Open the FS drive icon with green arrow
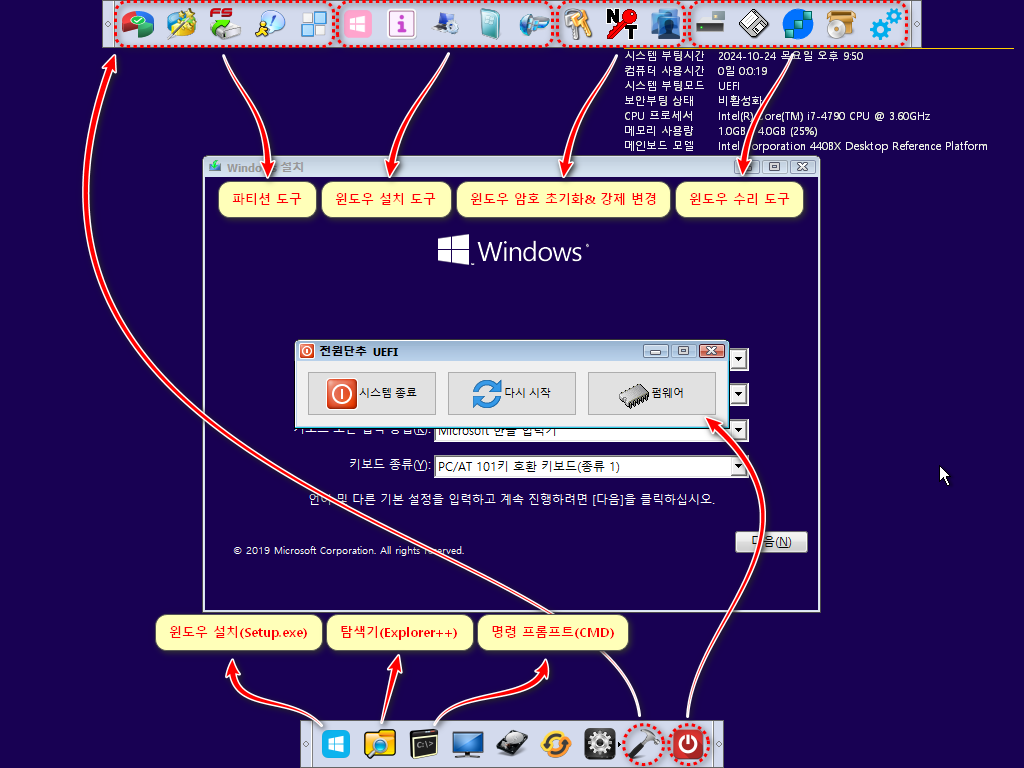1024x768 pixels. 225,24
